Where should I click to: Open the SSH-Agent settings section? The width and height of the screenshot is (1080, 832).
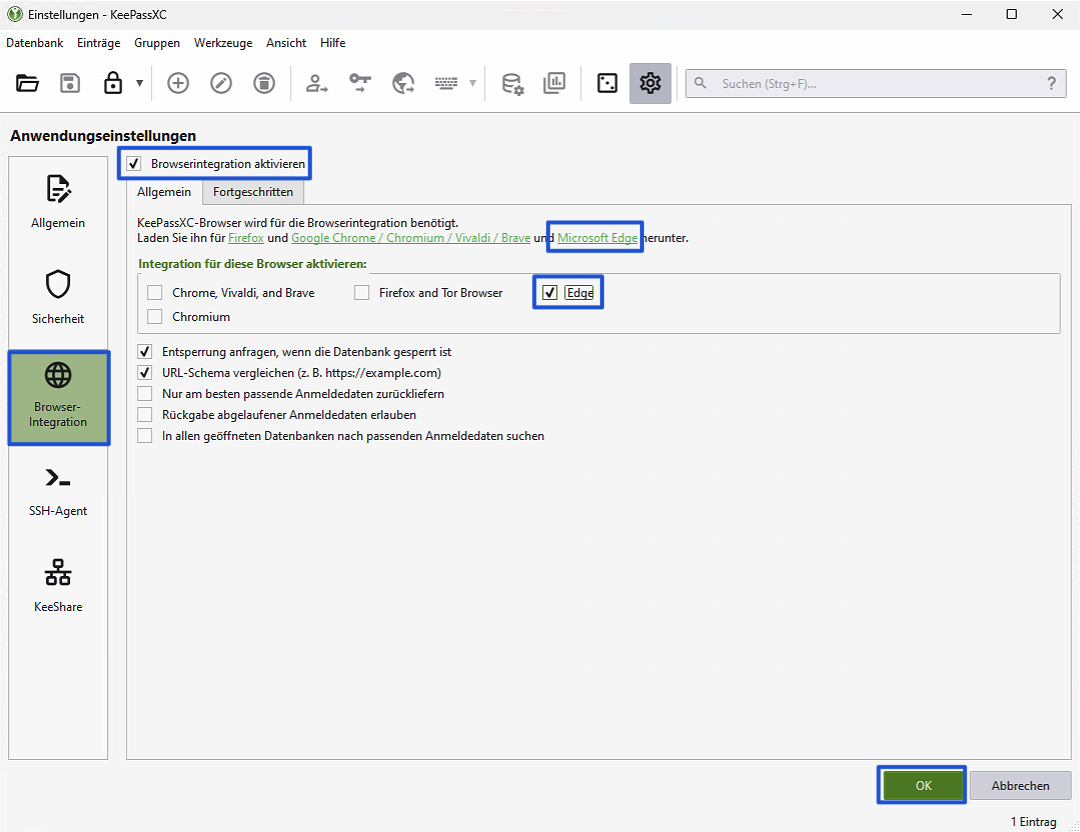point(58,490)
